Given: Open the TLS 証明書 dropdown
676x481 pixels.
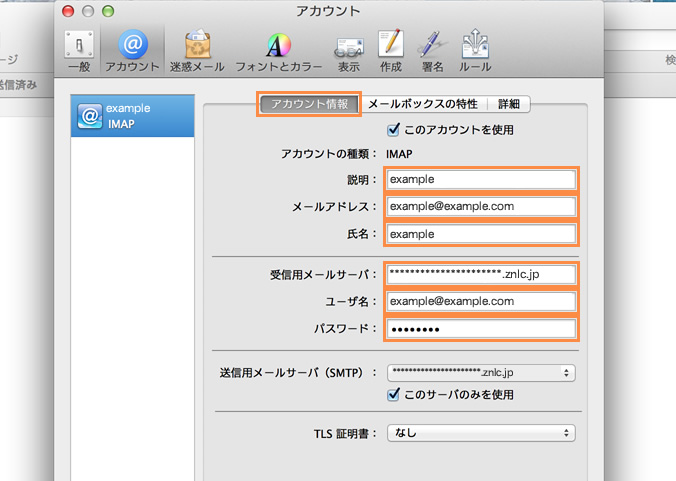Looking at the screenshot, I should coord(481,433).
